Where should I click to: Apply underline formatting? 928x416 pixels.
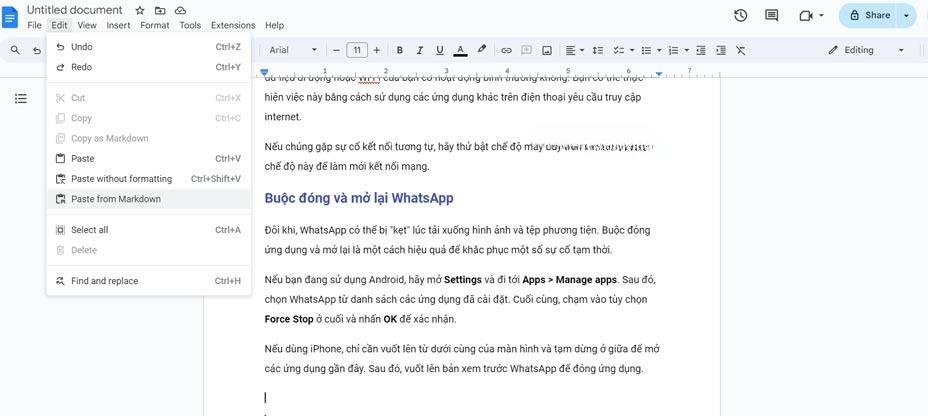440,50
